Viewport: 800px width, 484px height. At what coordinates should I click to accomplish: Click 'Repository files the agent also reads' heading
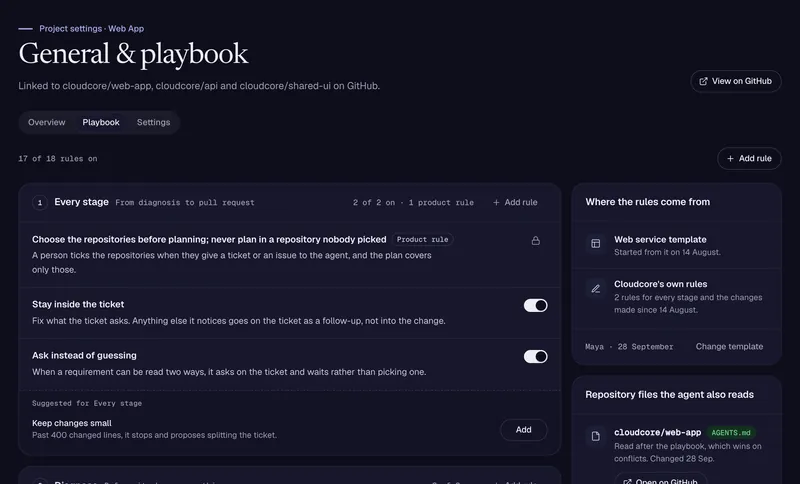(x=669, y=394)
